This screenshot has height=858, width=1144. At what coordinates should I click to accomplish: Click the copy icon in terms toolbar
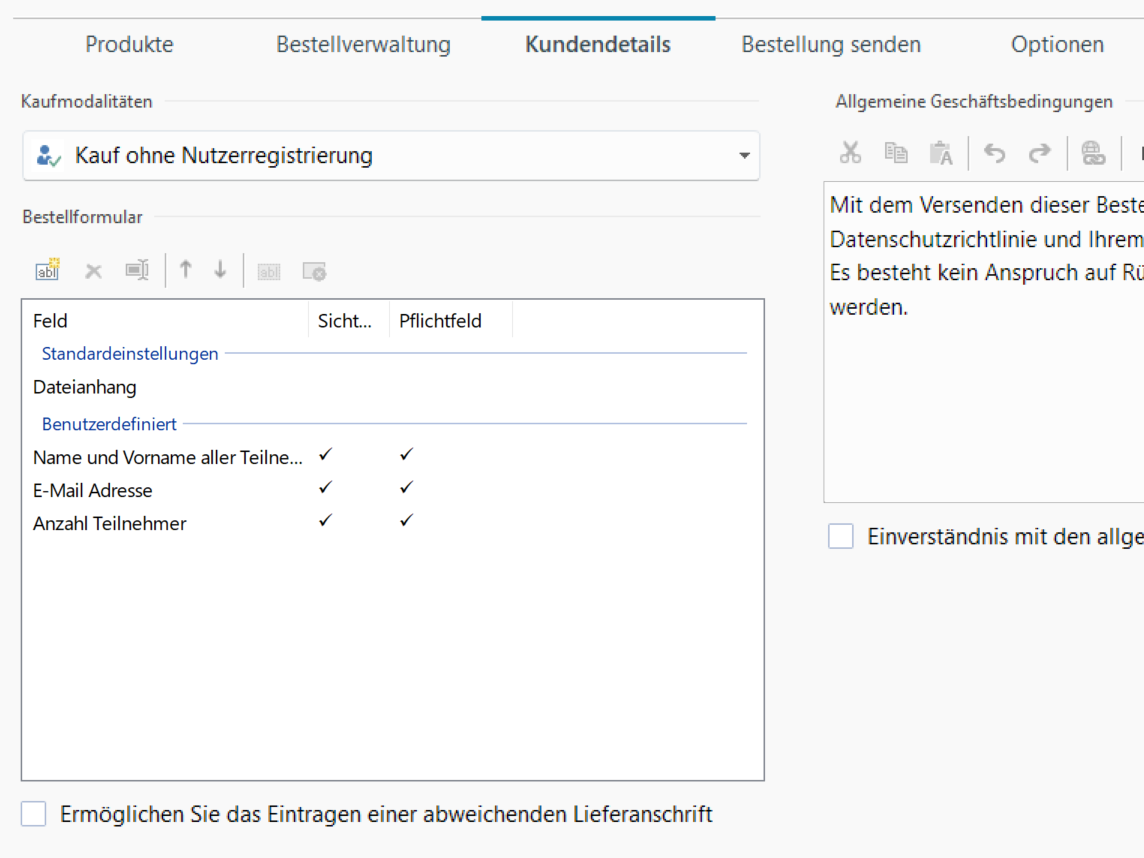click(x=895, y=153)
